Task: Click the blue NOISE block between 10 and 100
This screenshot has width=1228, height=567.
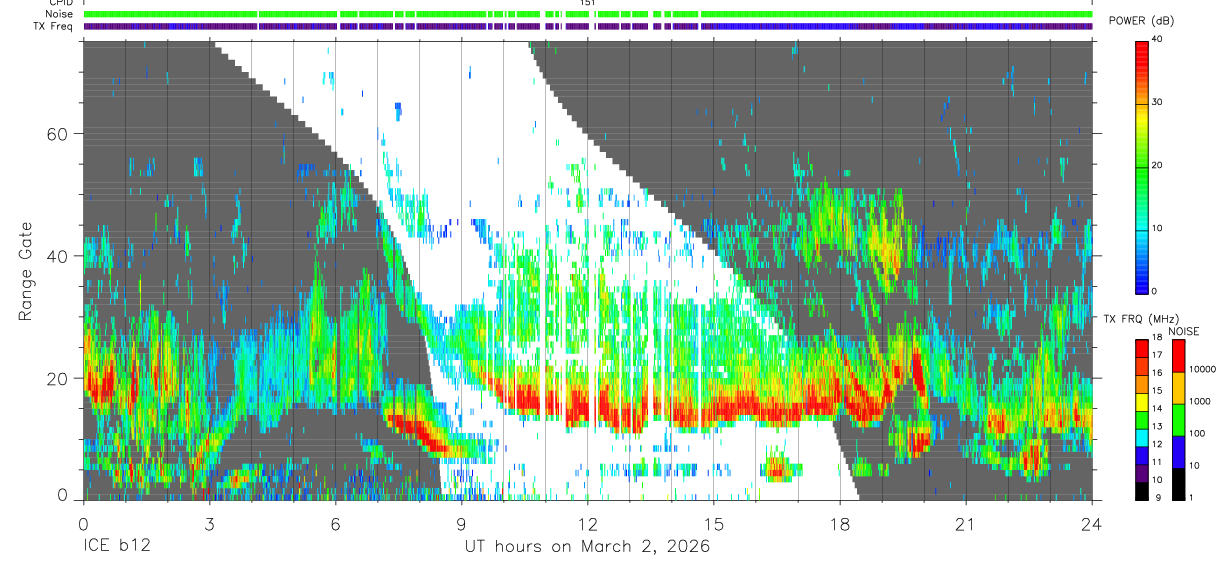Action: point(1178,452)
